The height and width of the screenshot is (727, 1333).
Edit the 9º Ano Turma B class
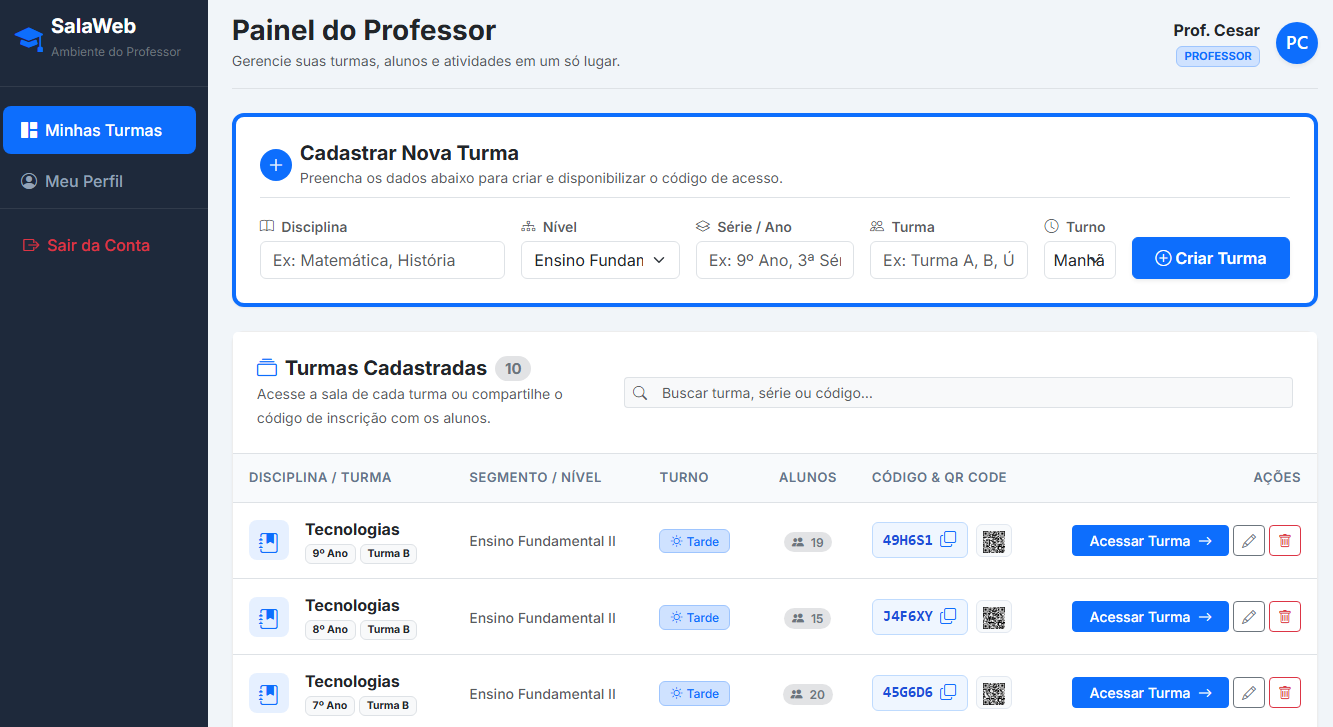pos(1248,541)
